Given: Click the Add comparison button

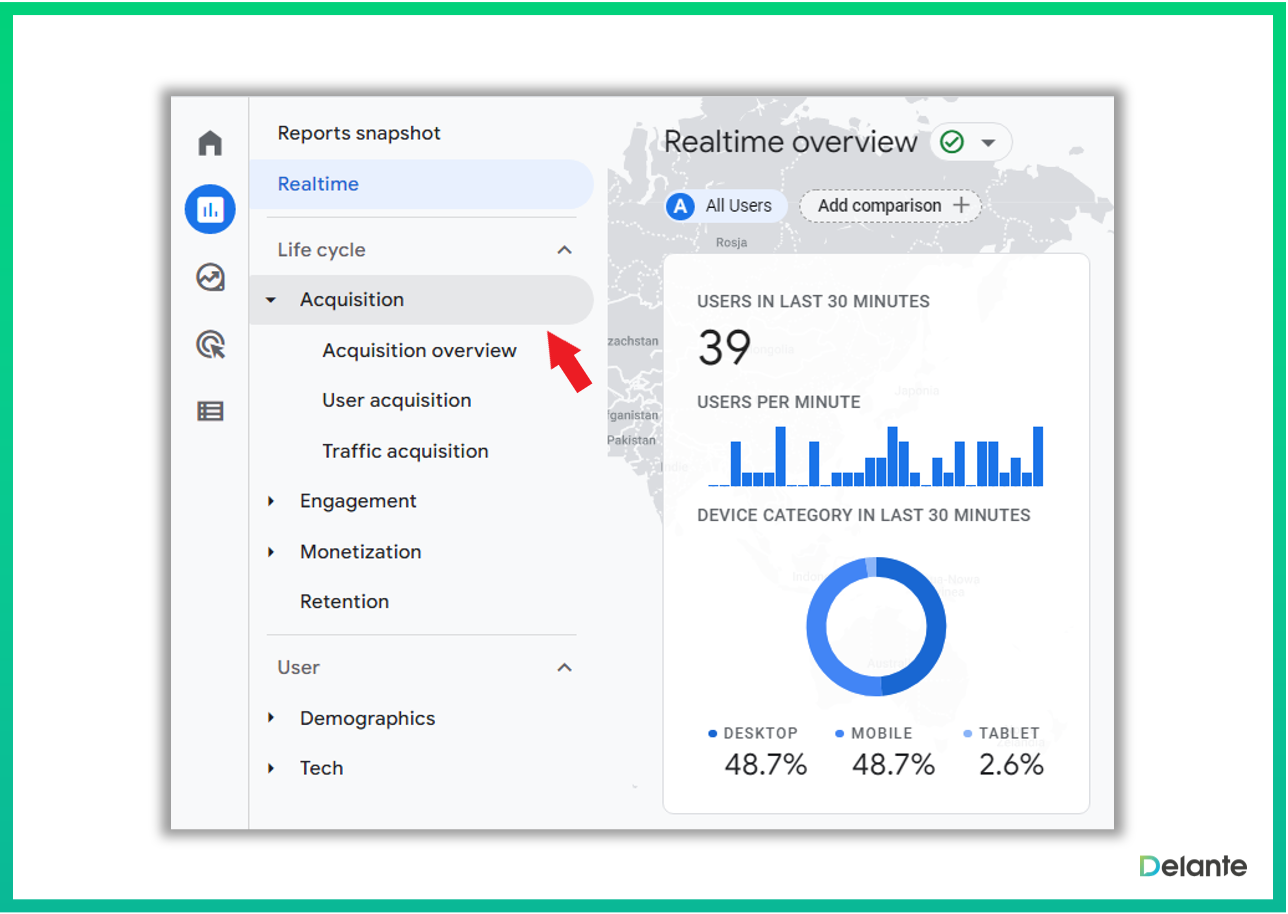Looking at the screenshot, I should 880,206.
